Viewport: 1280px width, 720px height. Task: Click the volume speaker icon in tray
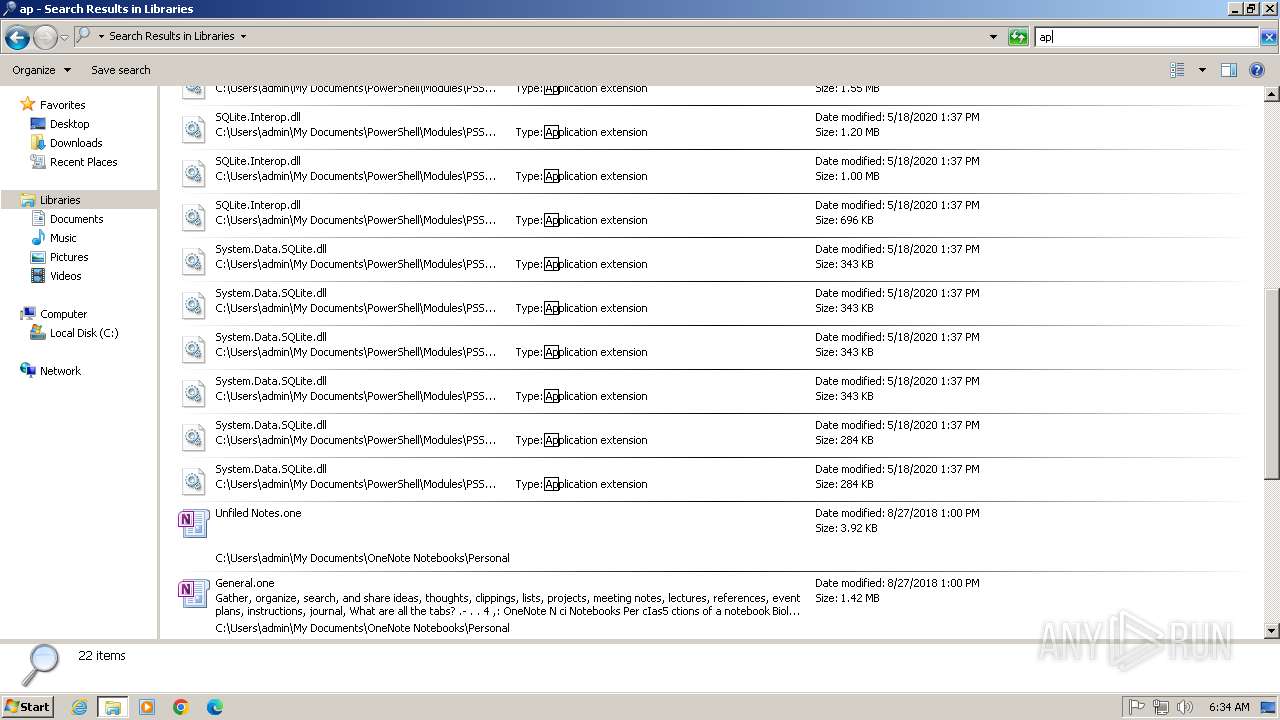coord(1185,707)
